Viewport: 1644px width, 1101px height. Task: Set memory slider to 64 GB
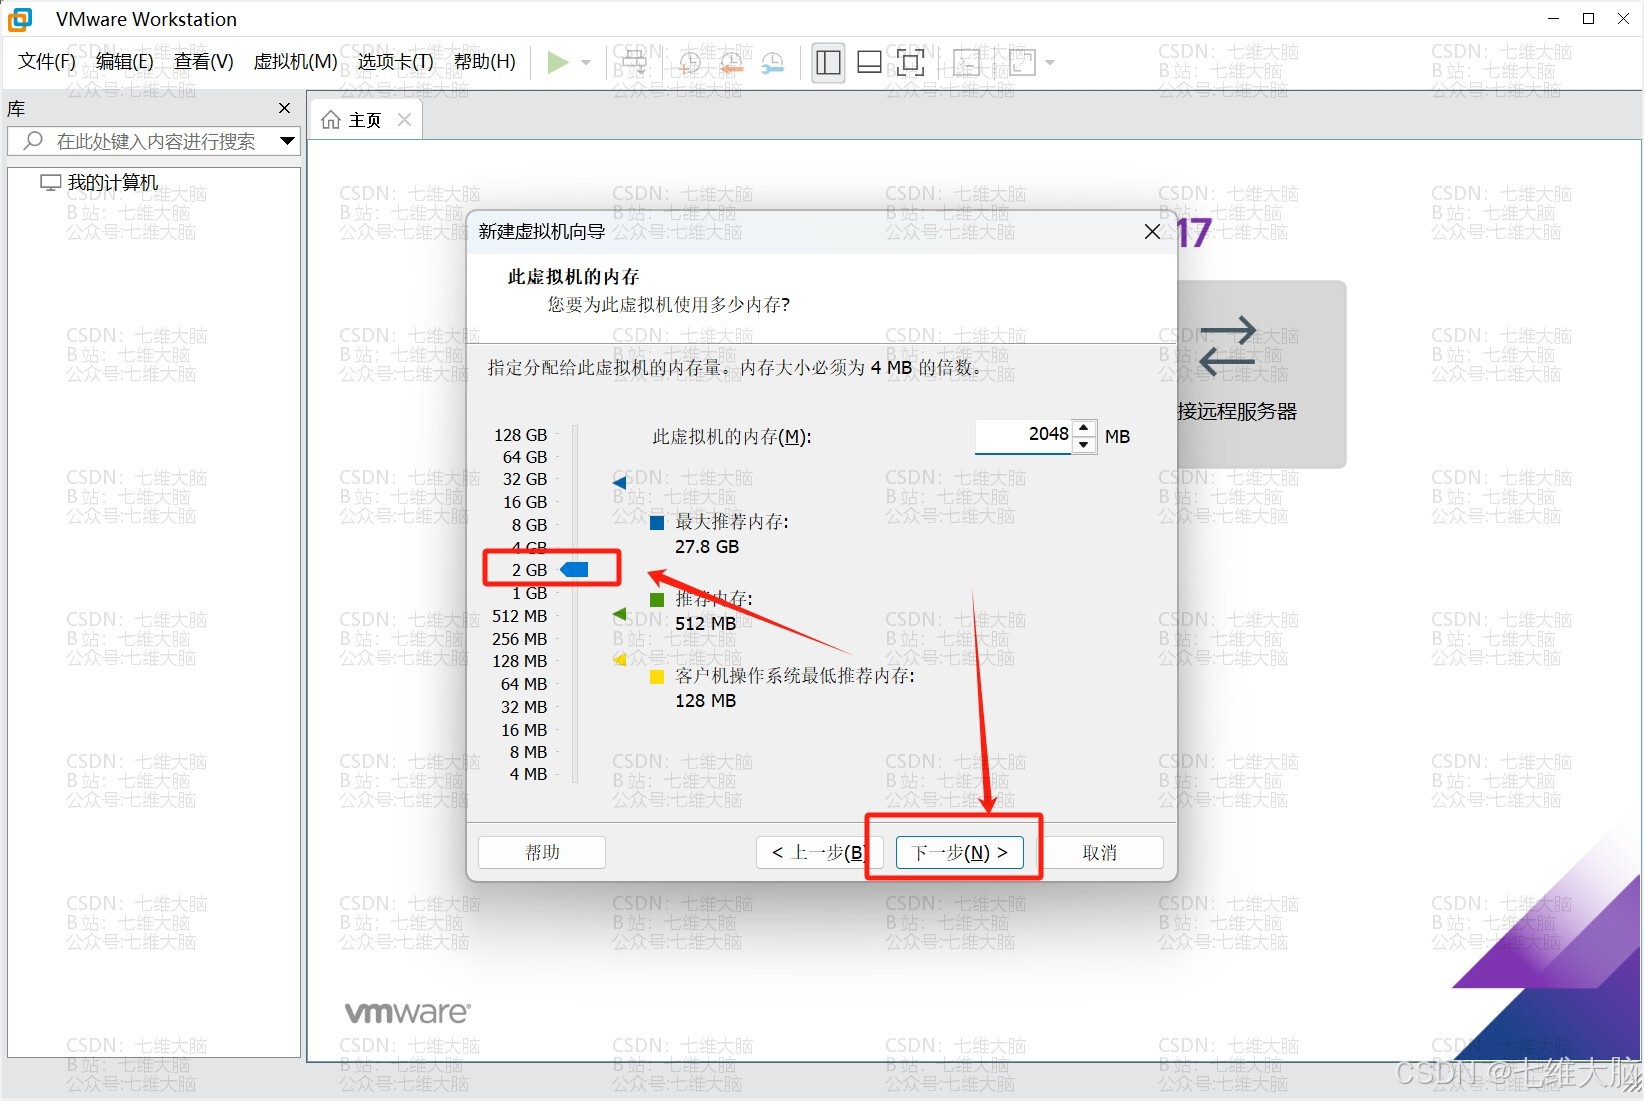click(x=525, y=457)
